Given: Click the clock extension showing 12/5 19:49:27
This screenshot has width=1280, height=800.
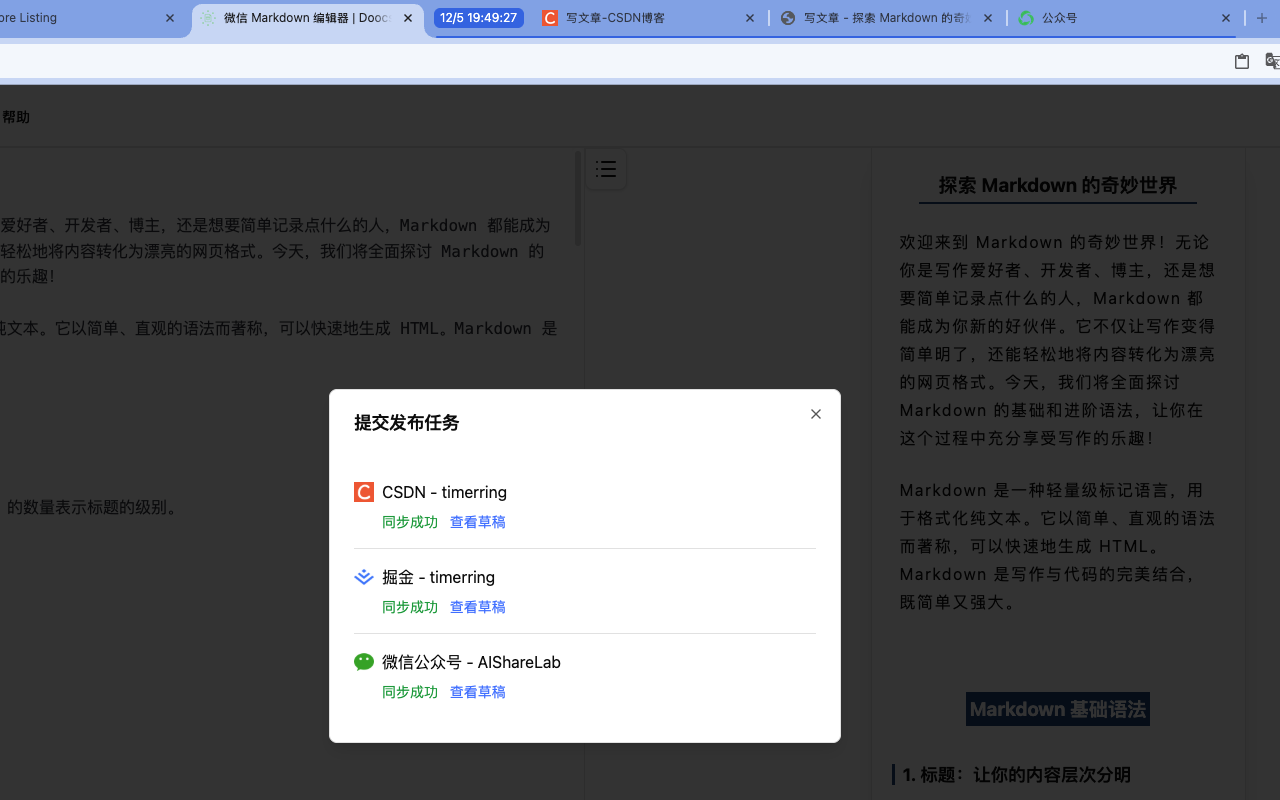Looking at the screenshot, I should tap(478, 17).
